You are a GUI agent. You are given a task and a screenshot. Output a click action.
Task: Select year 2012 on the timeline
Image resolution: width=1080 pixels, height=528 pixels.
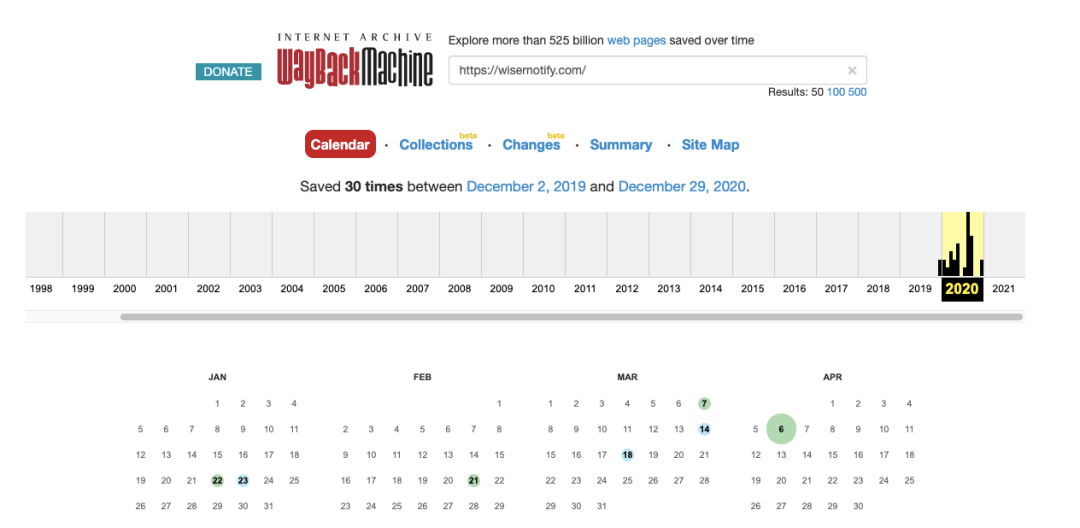(x=627, y=289)
